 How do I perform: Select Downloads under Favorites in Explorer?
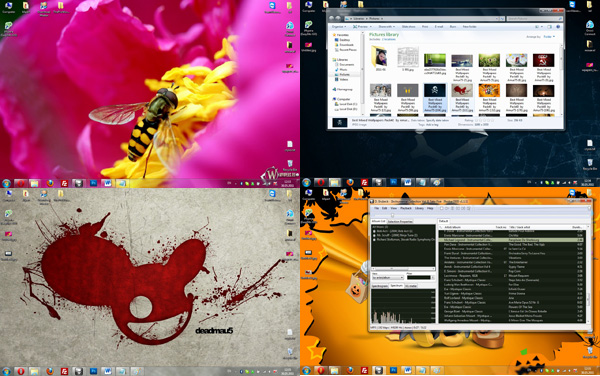coord(346,45)
